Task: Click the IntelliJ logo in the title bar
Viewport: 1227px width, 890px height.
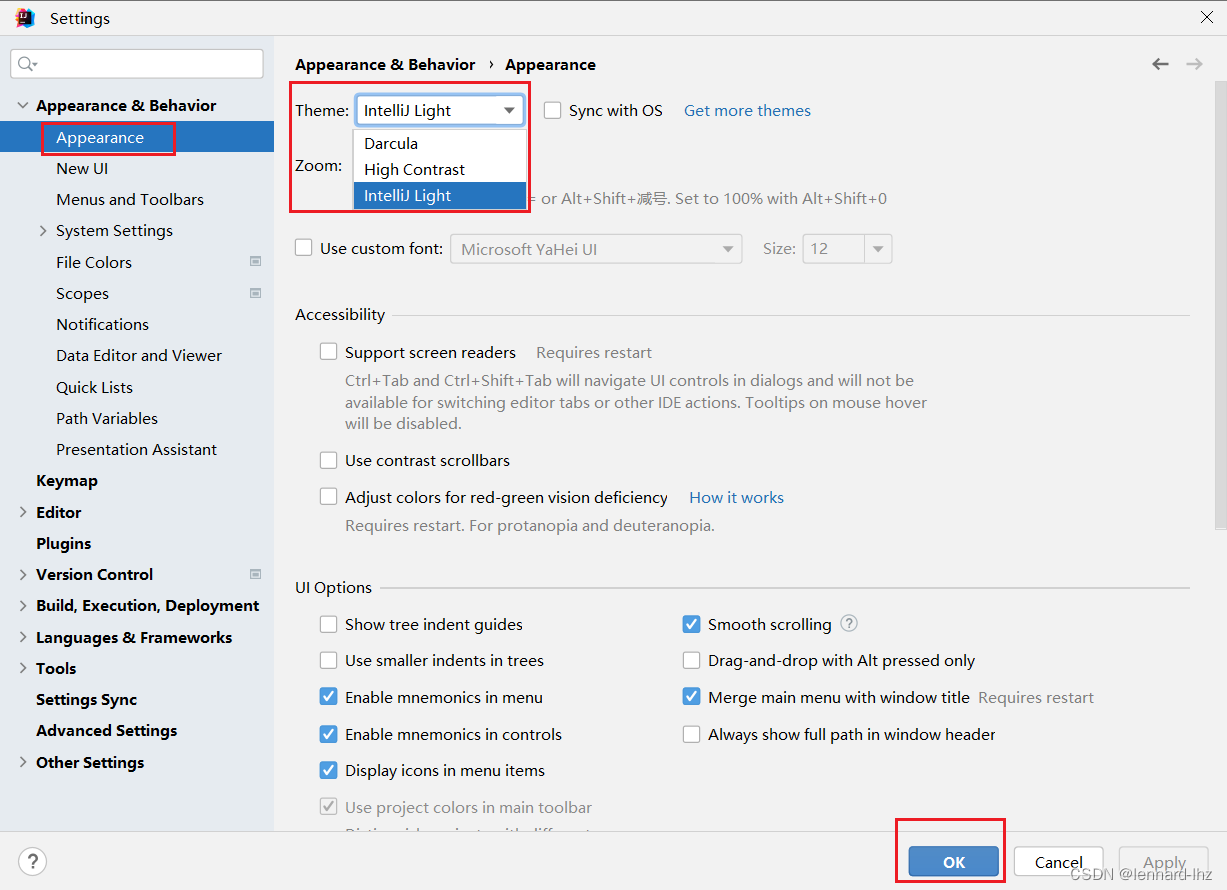Action: [25, 18]
